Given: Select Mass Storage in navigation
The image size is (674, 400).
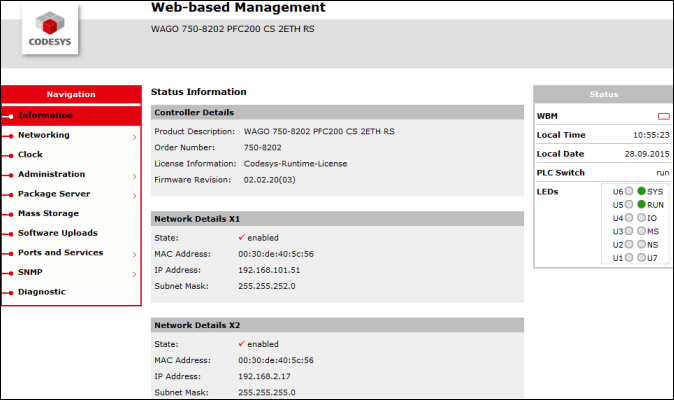Looking at the screenshot, I should click(48, 214).
